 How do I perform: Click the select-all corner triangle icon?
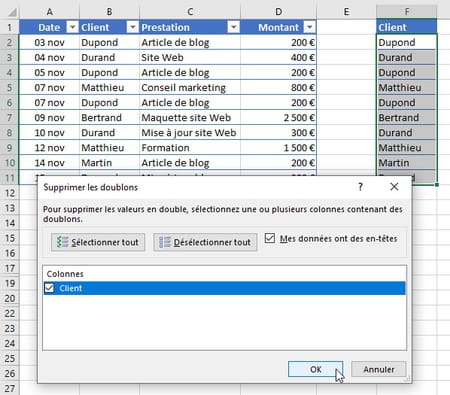coord(12,13)
